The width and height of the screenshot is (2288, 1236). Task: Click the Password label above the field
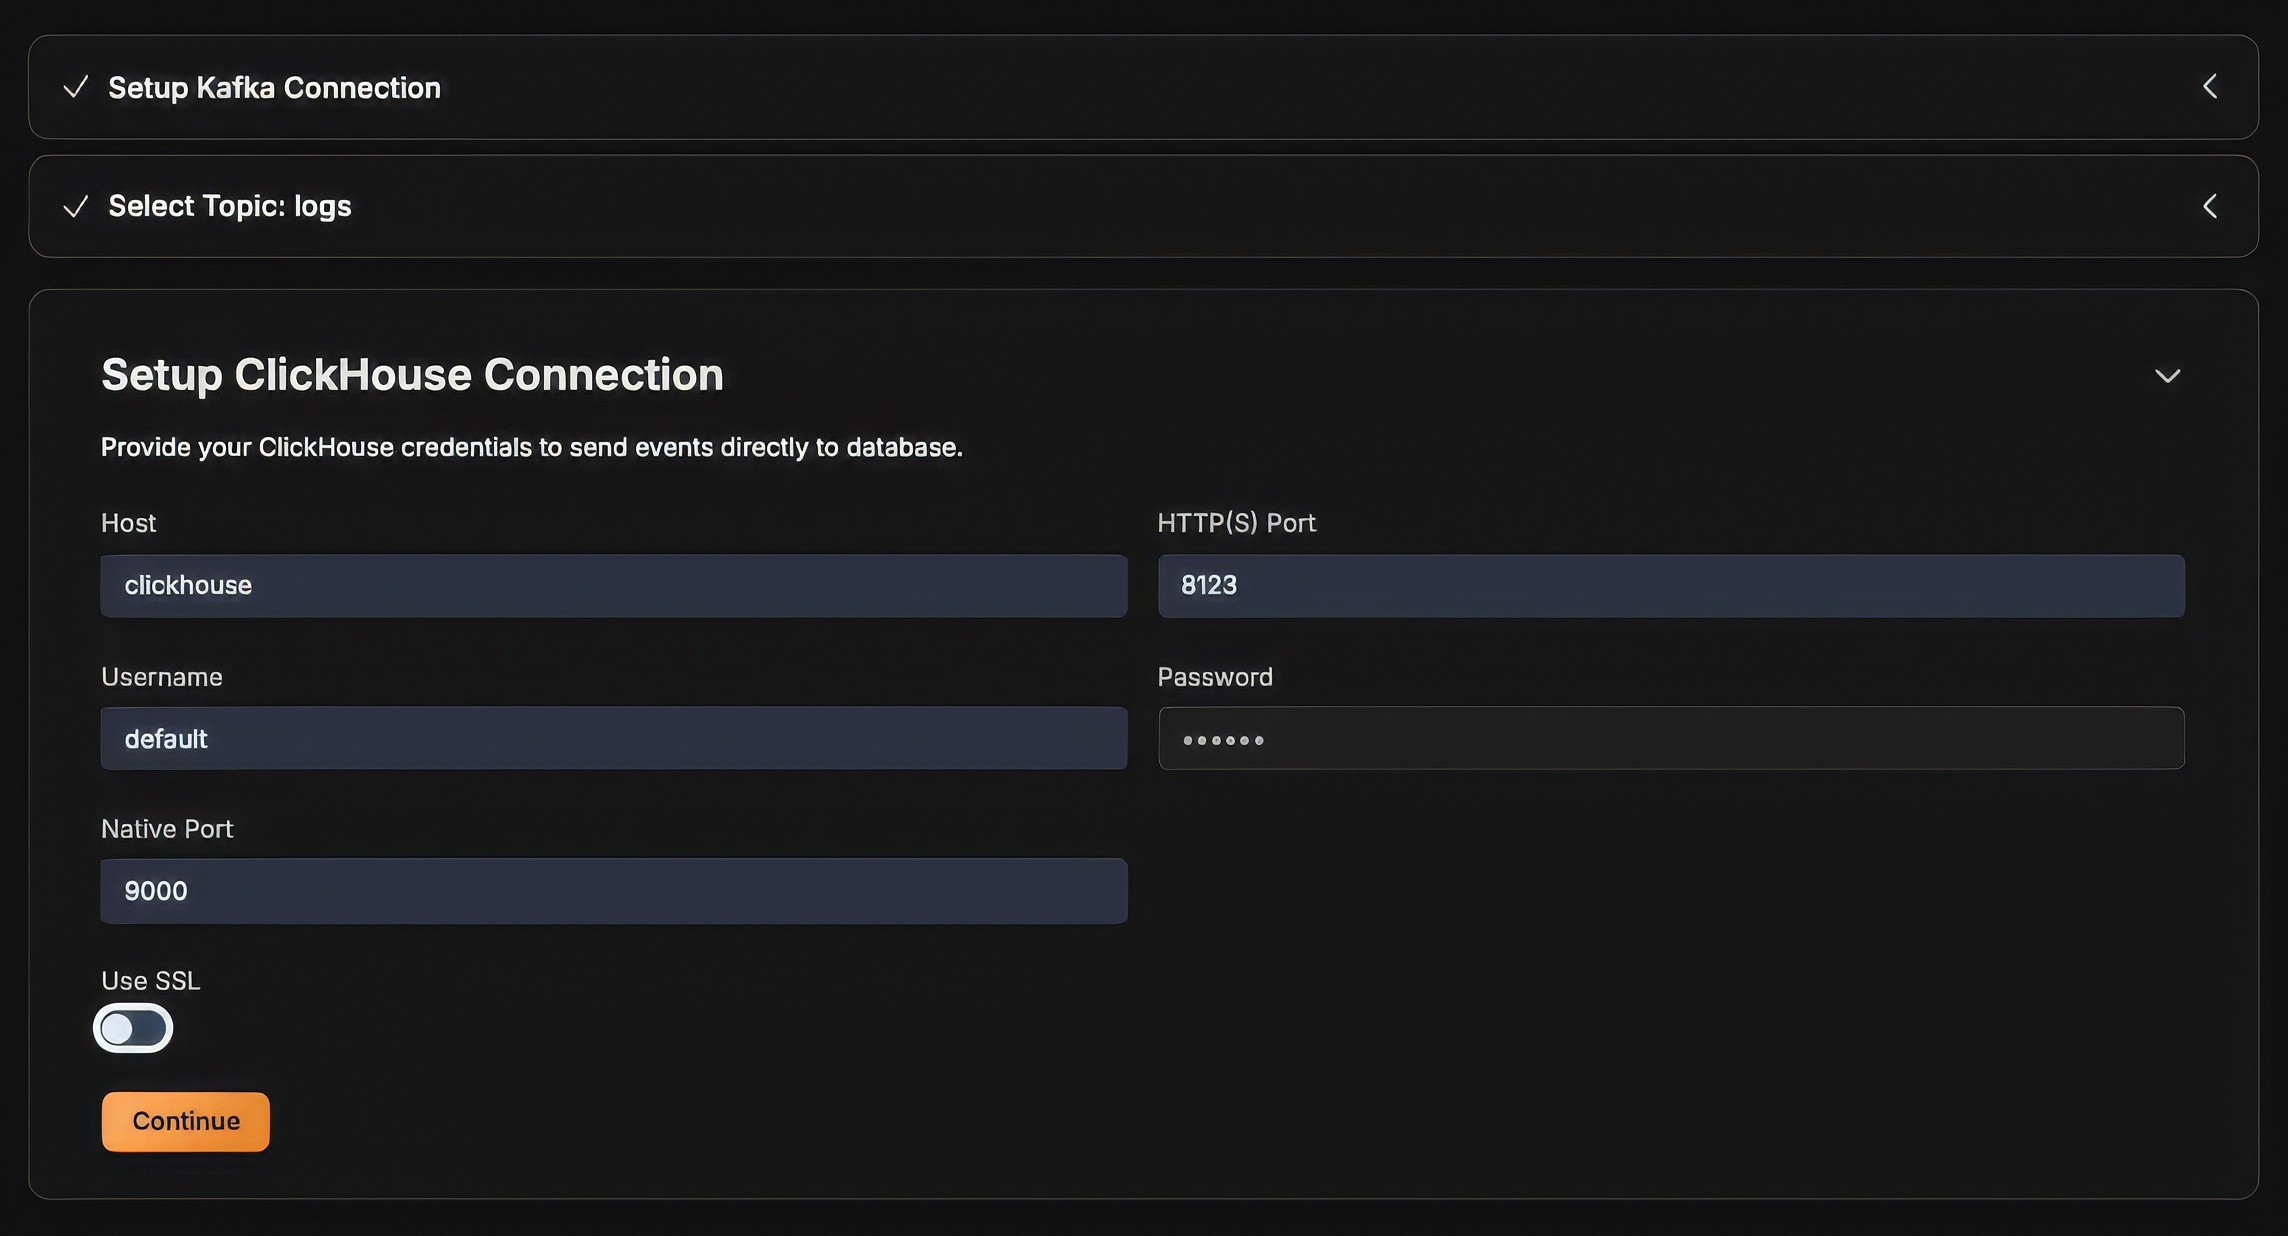[1214, 677]
